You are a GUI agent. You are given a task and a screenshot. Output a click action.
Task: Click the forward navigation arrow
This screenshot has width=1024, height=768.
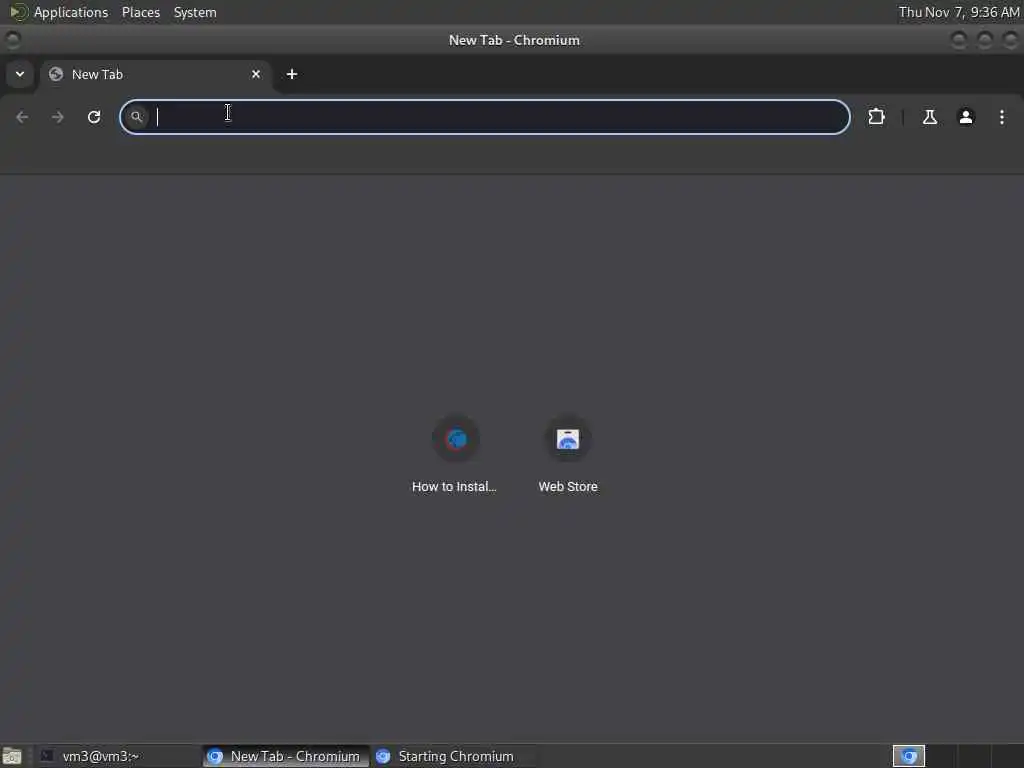click(57, 117)
